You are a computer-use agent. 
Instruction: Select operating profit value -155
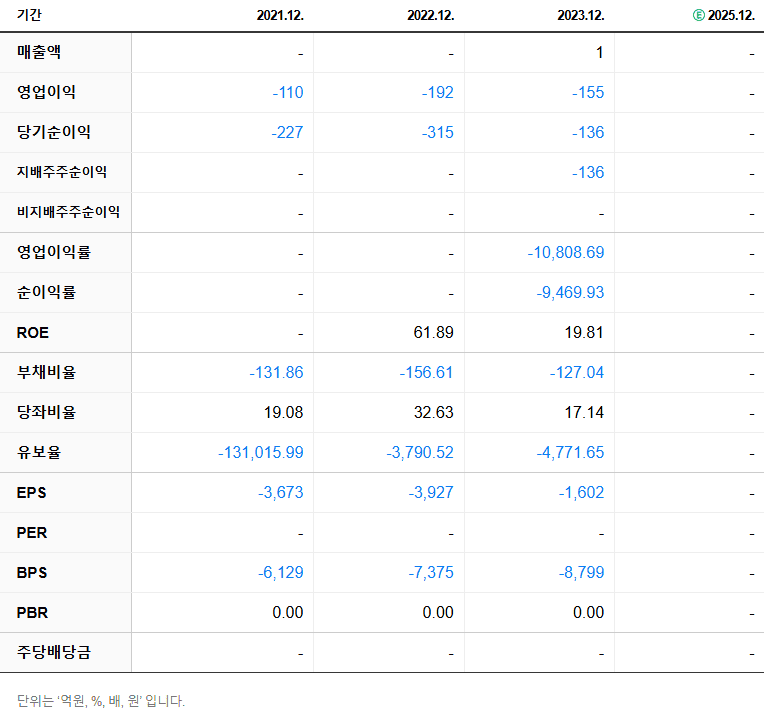[x=588, y=92]
